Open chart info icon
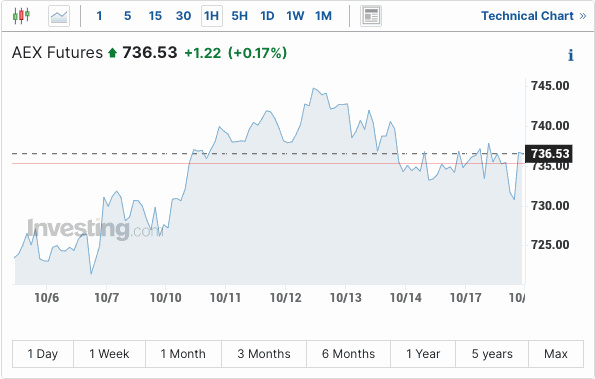The image size is (595, 379). click(x=570, y=55)
